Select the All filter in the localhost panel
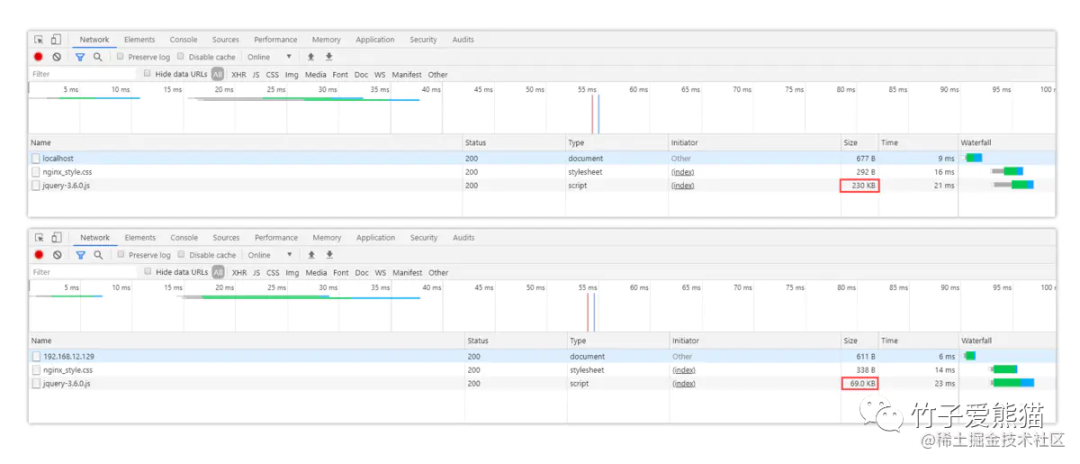The image size is (1080, 464). 218,74
